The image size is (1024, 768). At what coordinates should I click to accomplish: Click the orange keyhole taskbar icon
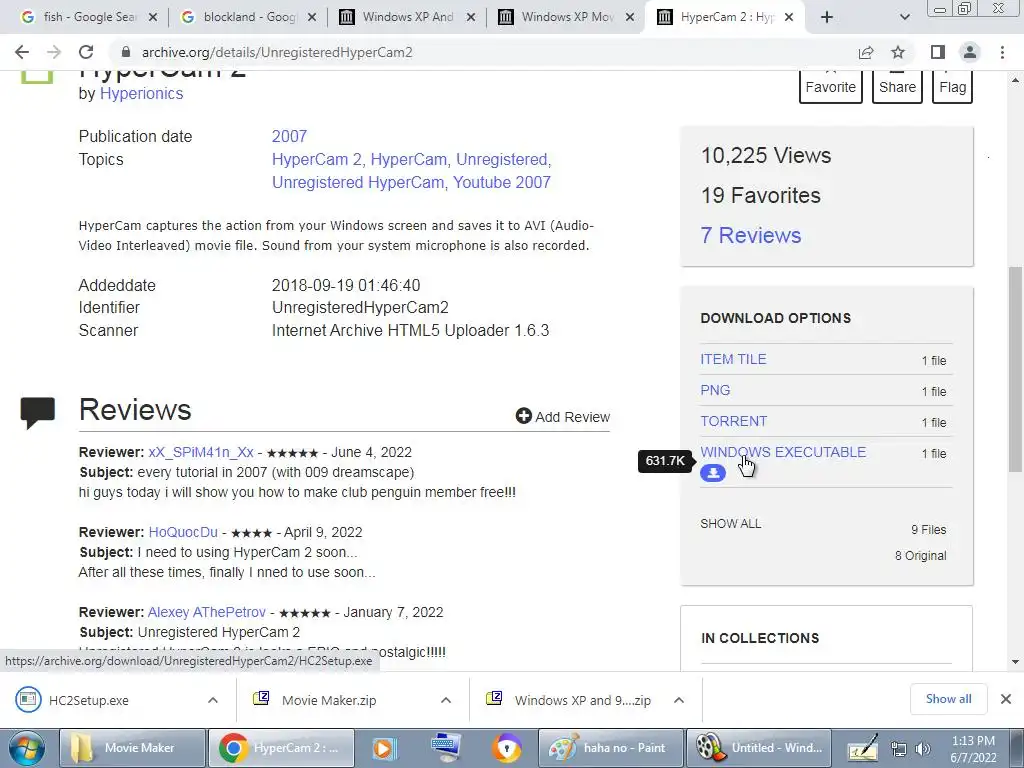pyautogui.click(x=507, y=748)
